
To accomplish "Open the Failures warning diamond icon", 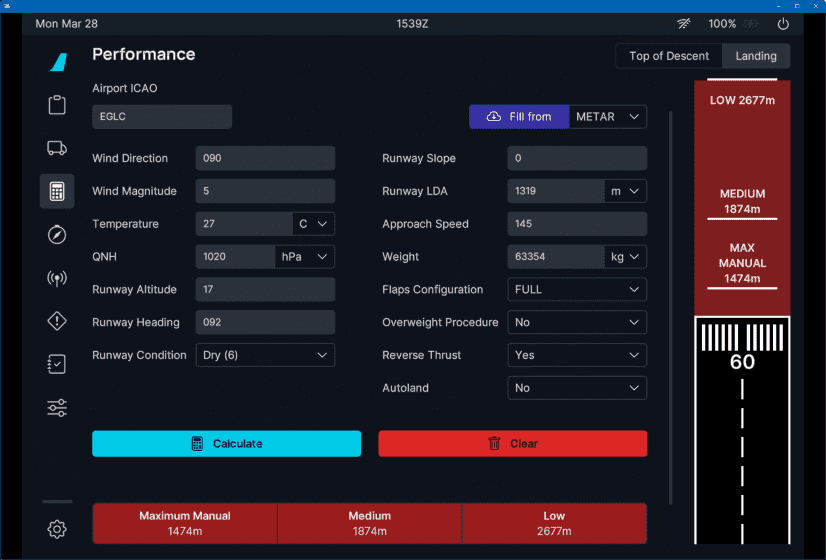I will [57, 321].
